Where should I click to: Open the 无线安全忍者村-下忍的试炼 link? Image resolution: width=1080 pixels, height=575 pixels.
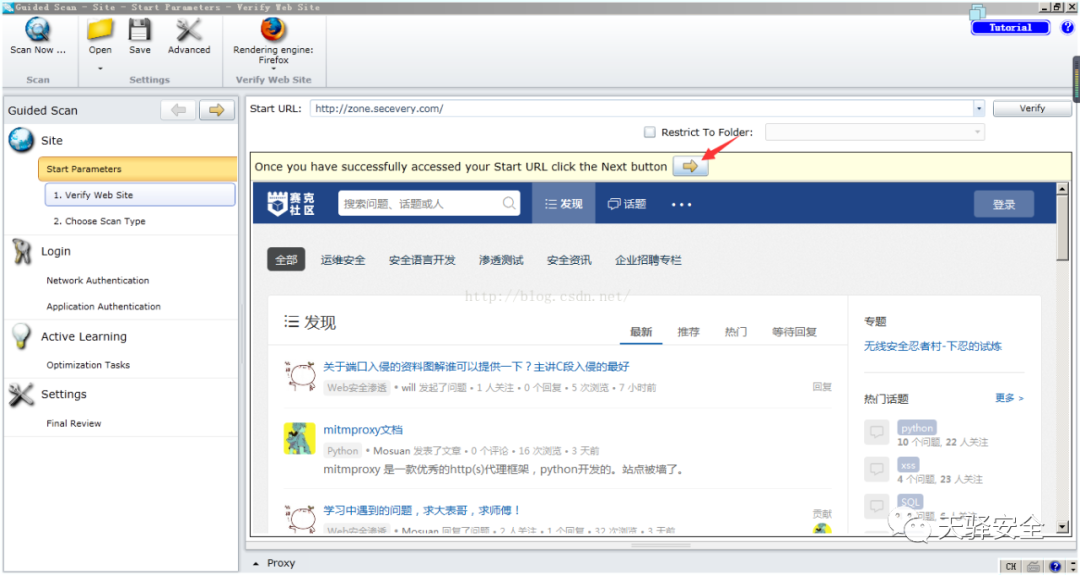point(933,346)
